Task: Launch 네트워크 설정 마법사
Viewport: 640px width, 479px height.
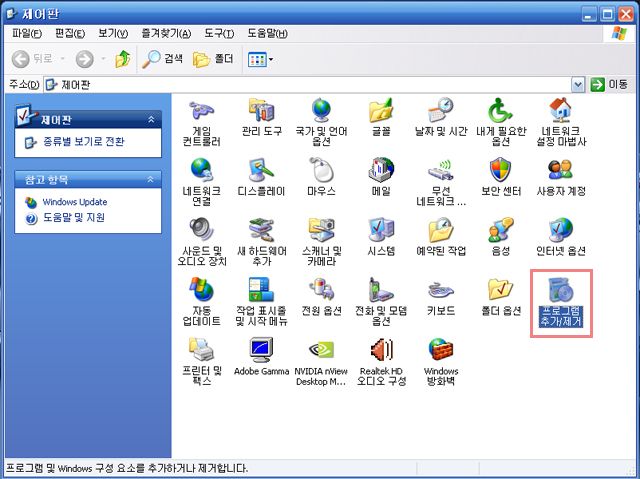Action: coord(561,122)
